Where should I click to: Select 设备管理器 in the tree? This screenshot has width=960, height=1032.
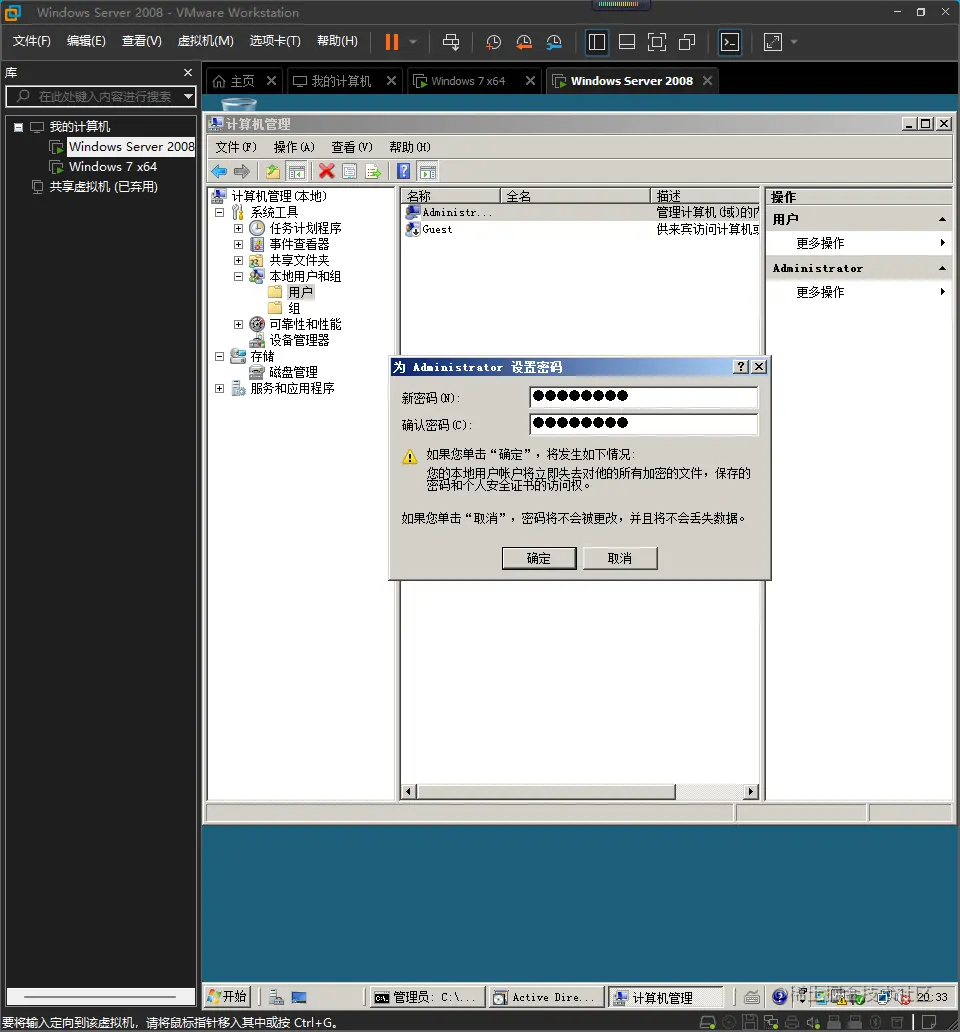point(299,340)
